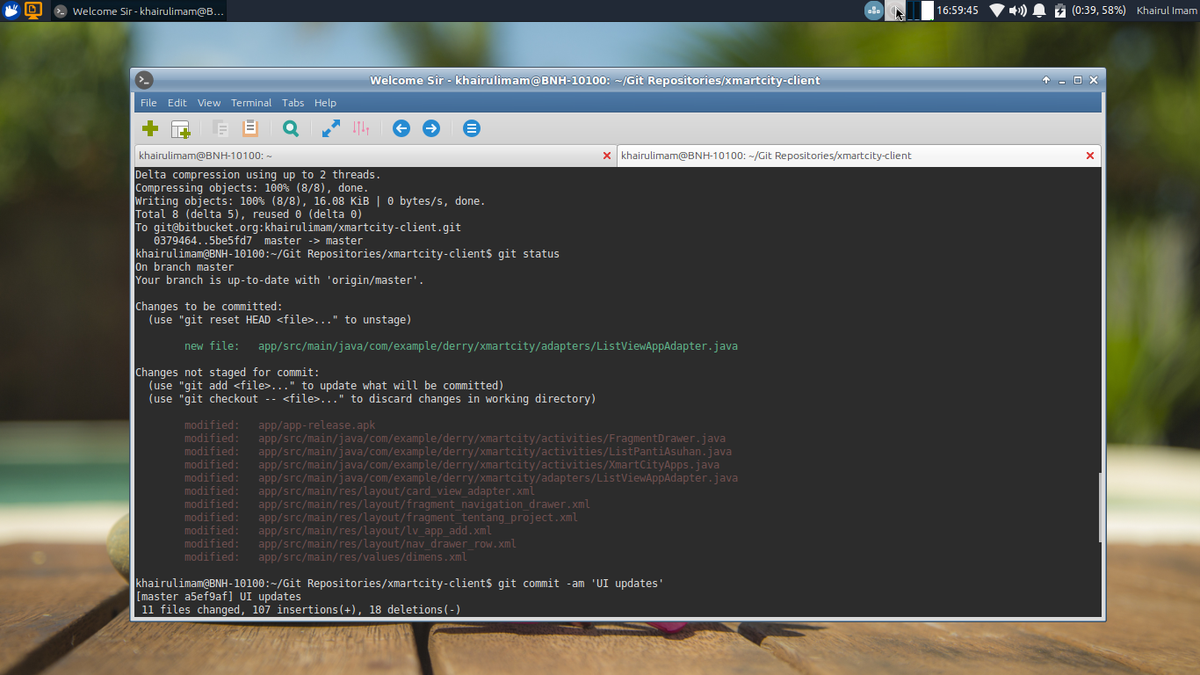This screenshot has height=675, width=1200.
Task: Open the volume speaker indicator
Action: (1018, 10)
